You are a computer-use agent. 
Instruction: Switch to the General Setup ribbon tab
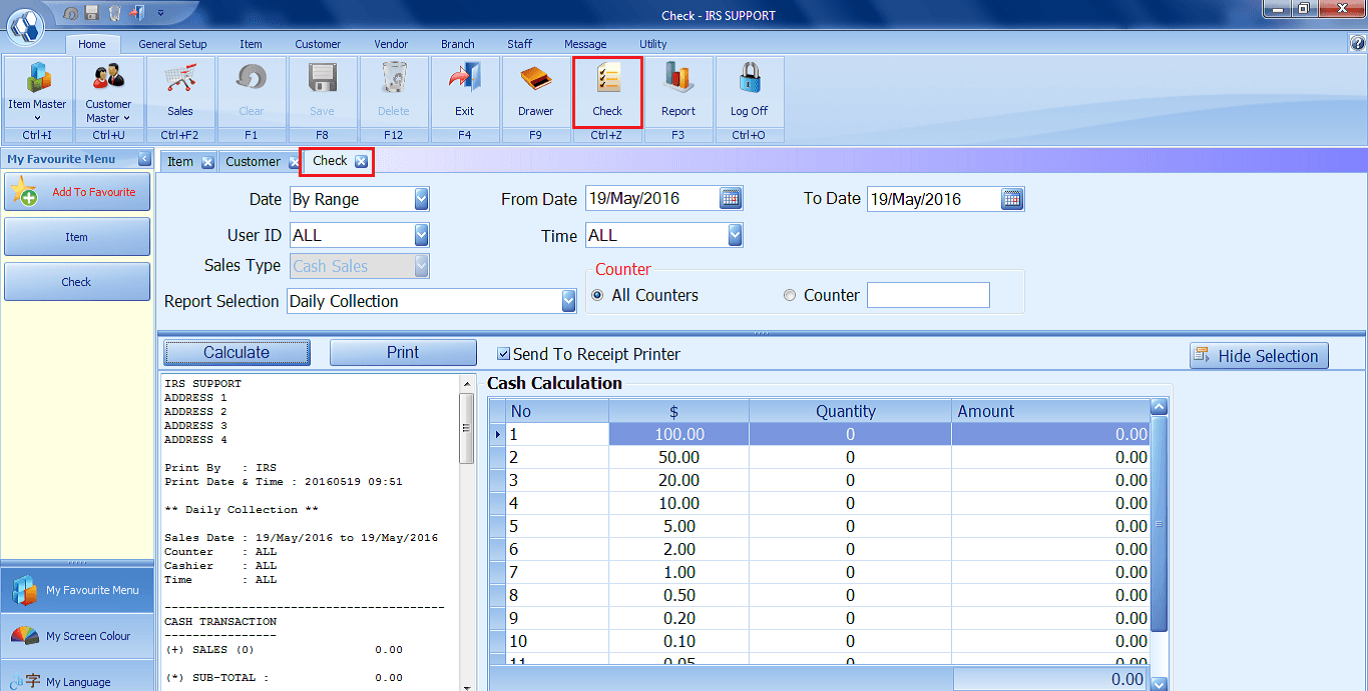171,44
